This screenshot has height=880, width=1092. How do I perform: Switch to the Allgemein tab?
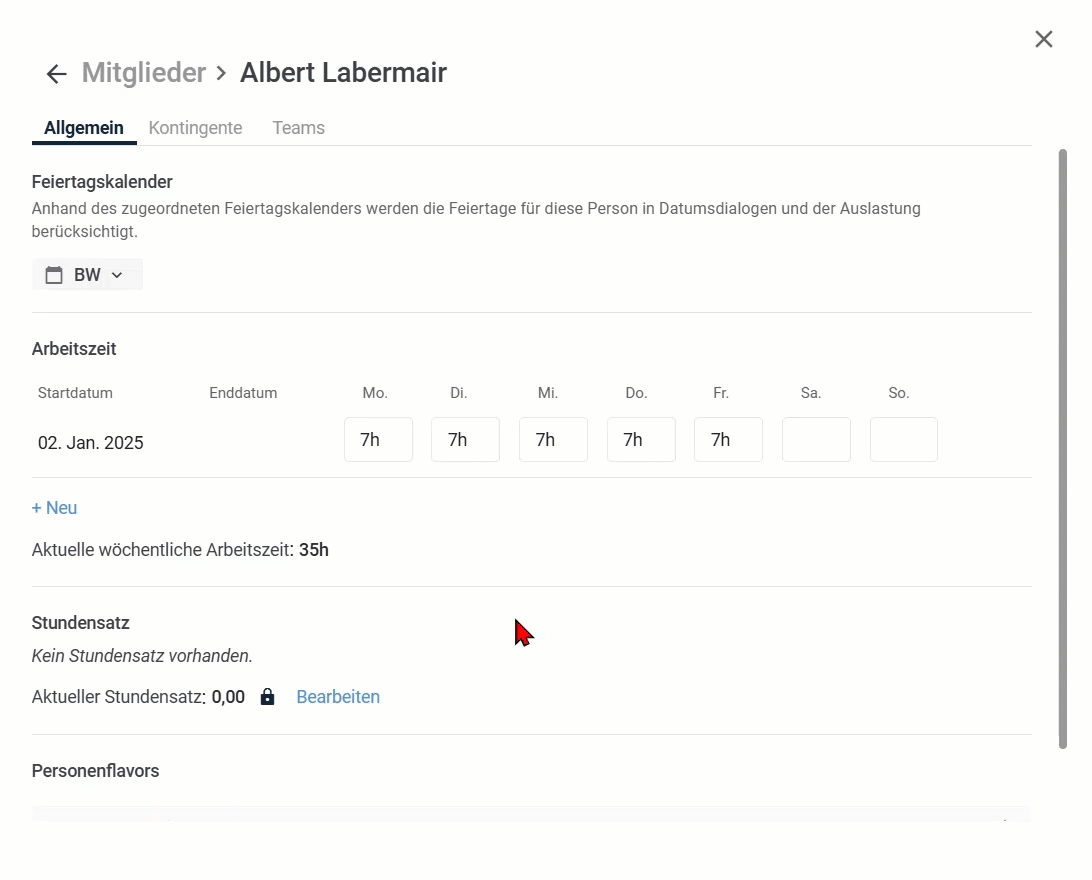(84, 128)
